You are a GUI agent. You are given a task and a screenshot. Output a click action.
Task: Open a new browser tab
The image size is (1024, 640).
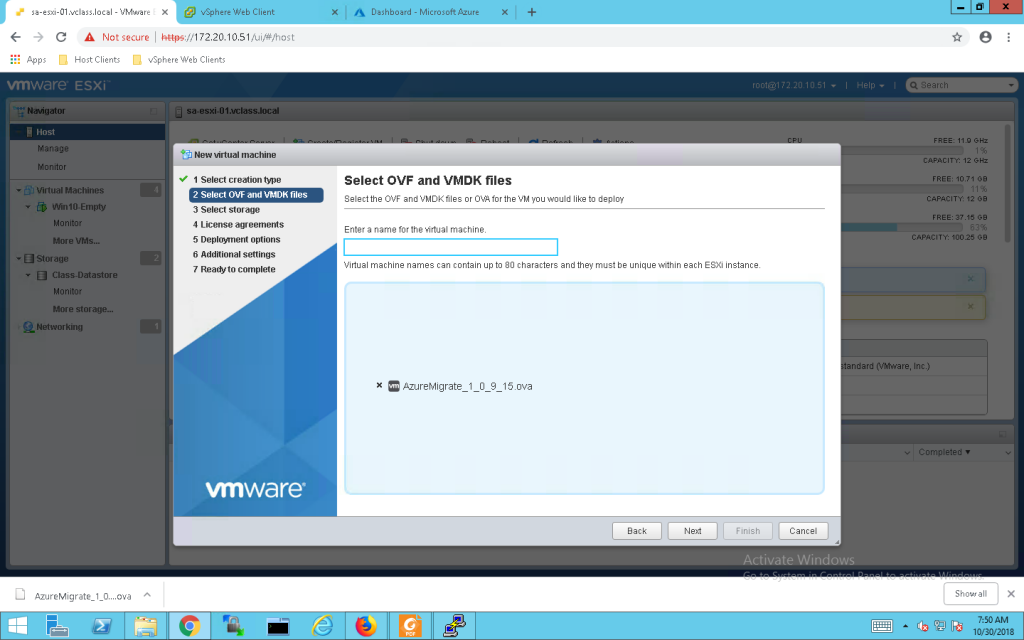click(532, 12)
